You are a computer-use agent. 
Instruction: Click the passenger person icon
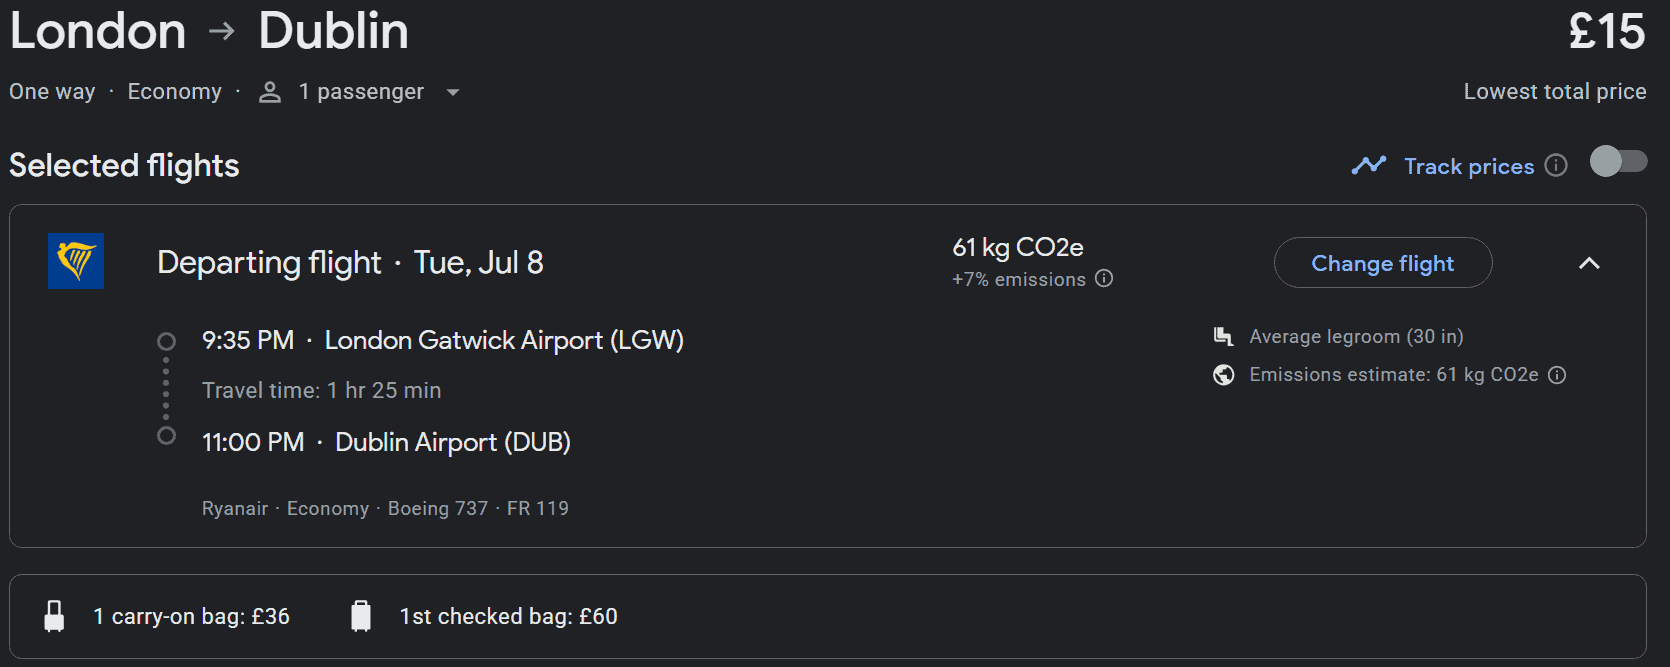tap(268, 91)
